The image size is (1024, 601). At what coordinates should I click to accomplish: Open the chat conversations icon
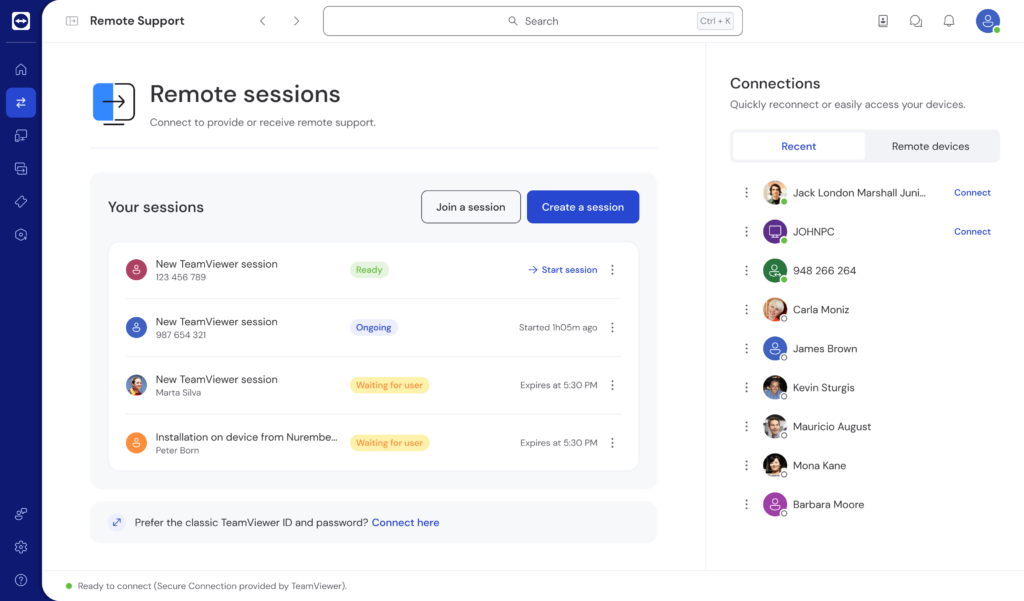pyautogui.click(x=916, y=20)
